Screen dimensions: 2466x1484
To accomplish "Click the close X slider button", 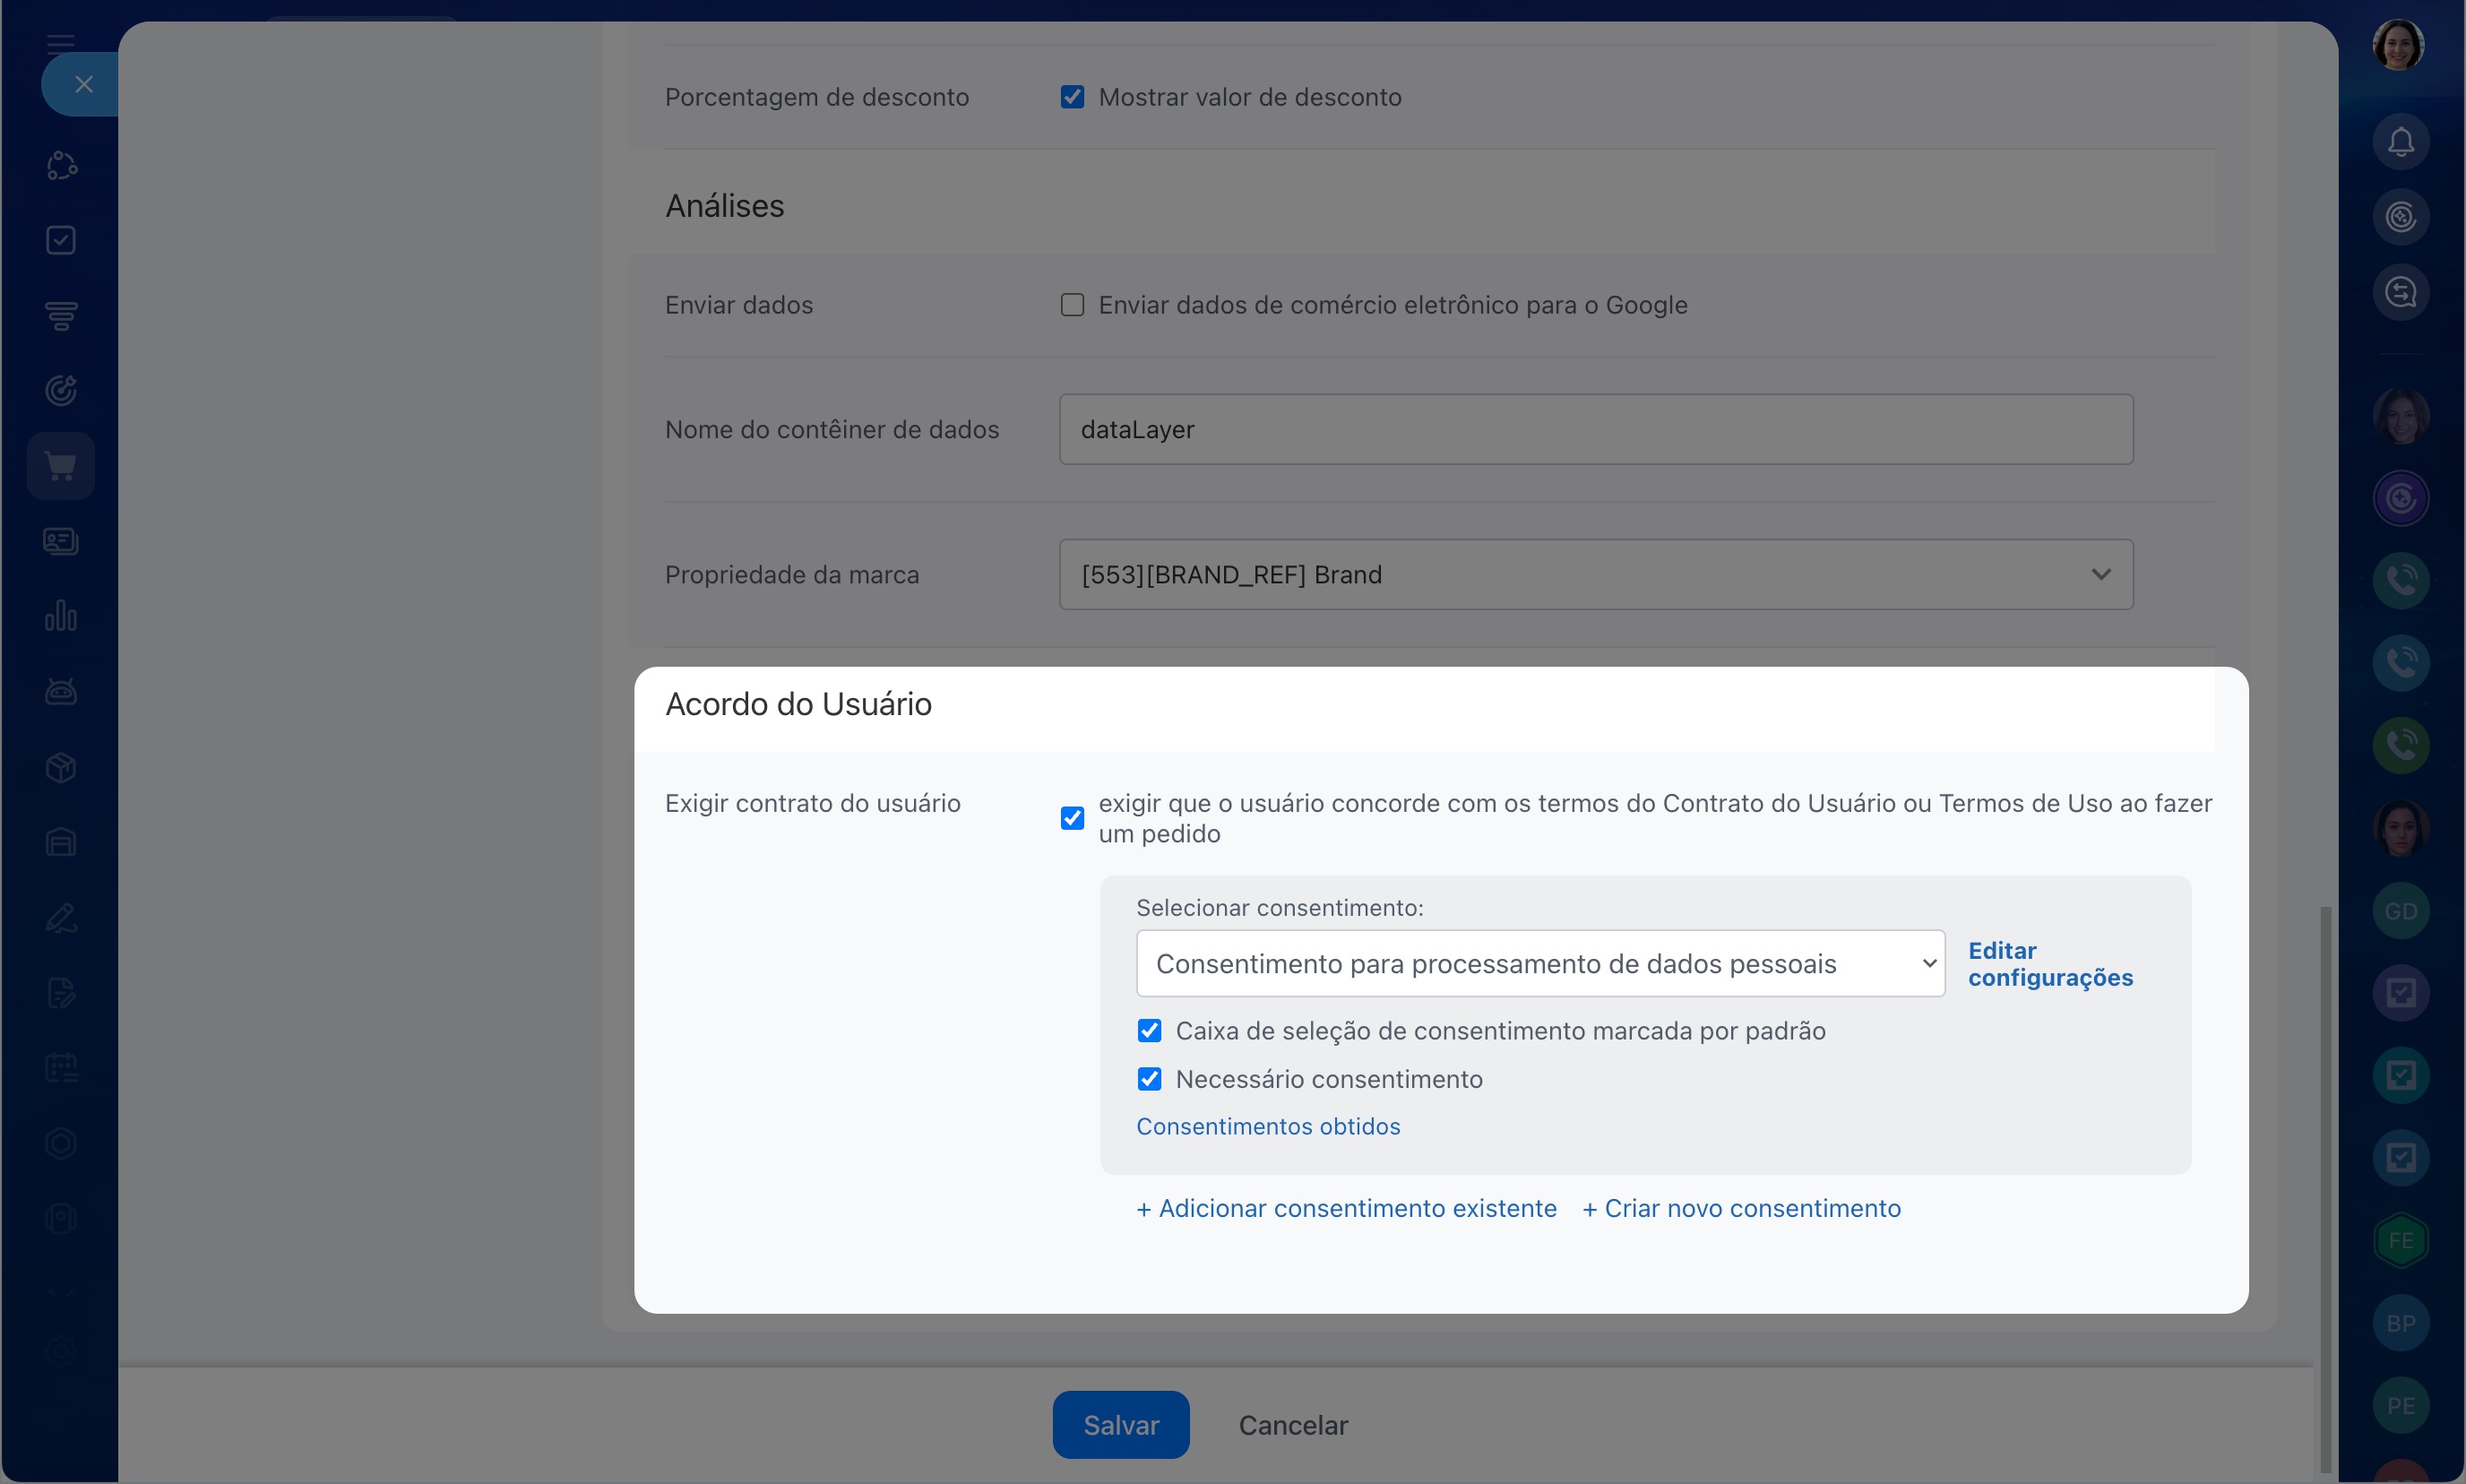I will 84,85.
